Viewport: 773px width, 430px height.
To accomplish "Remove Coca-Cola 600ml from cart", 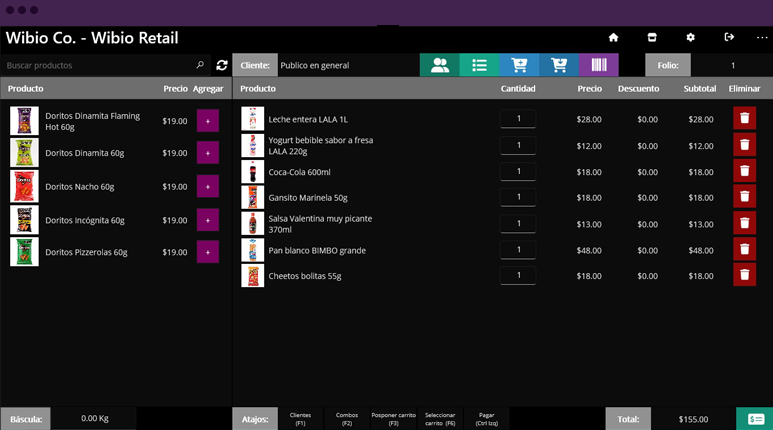I will pos(744,171).
